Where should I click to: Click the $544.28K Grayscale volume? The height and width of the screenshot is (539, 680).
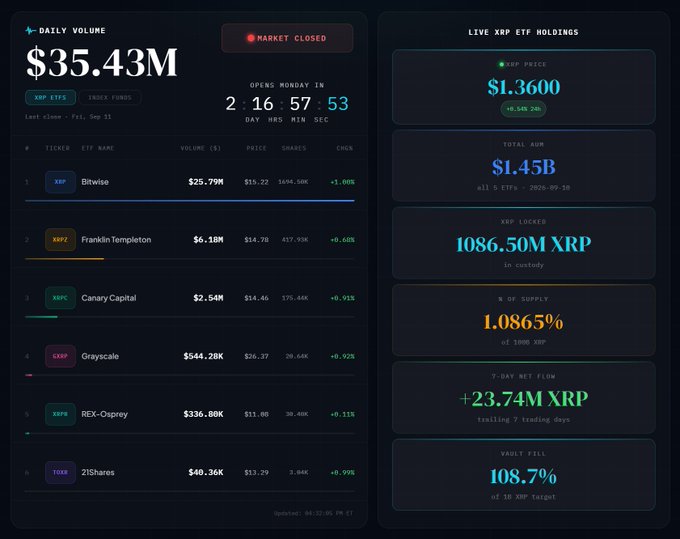203,356
